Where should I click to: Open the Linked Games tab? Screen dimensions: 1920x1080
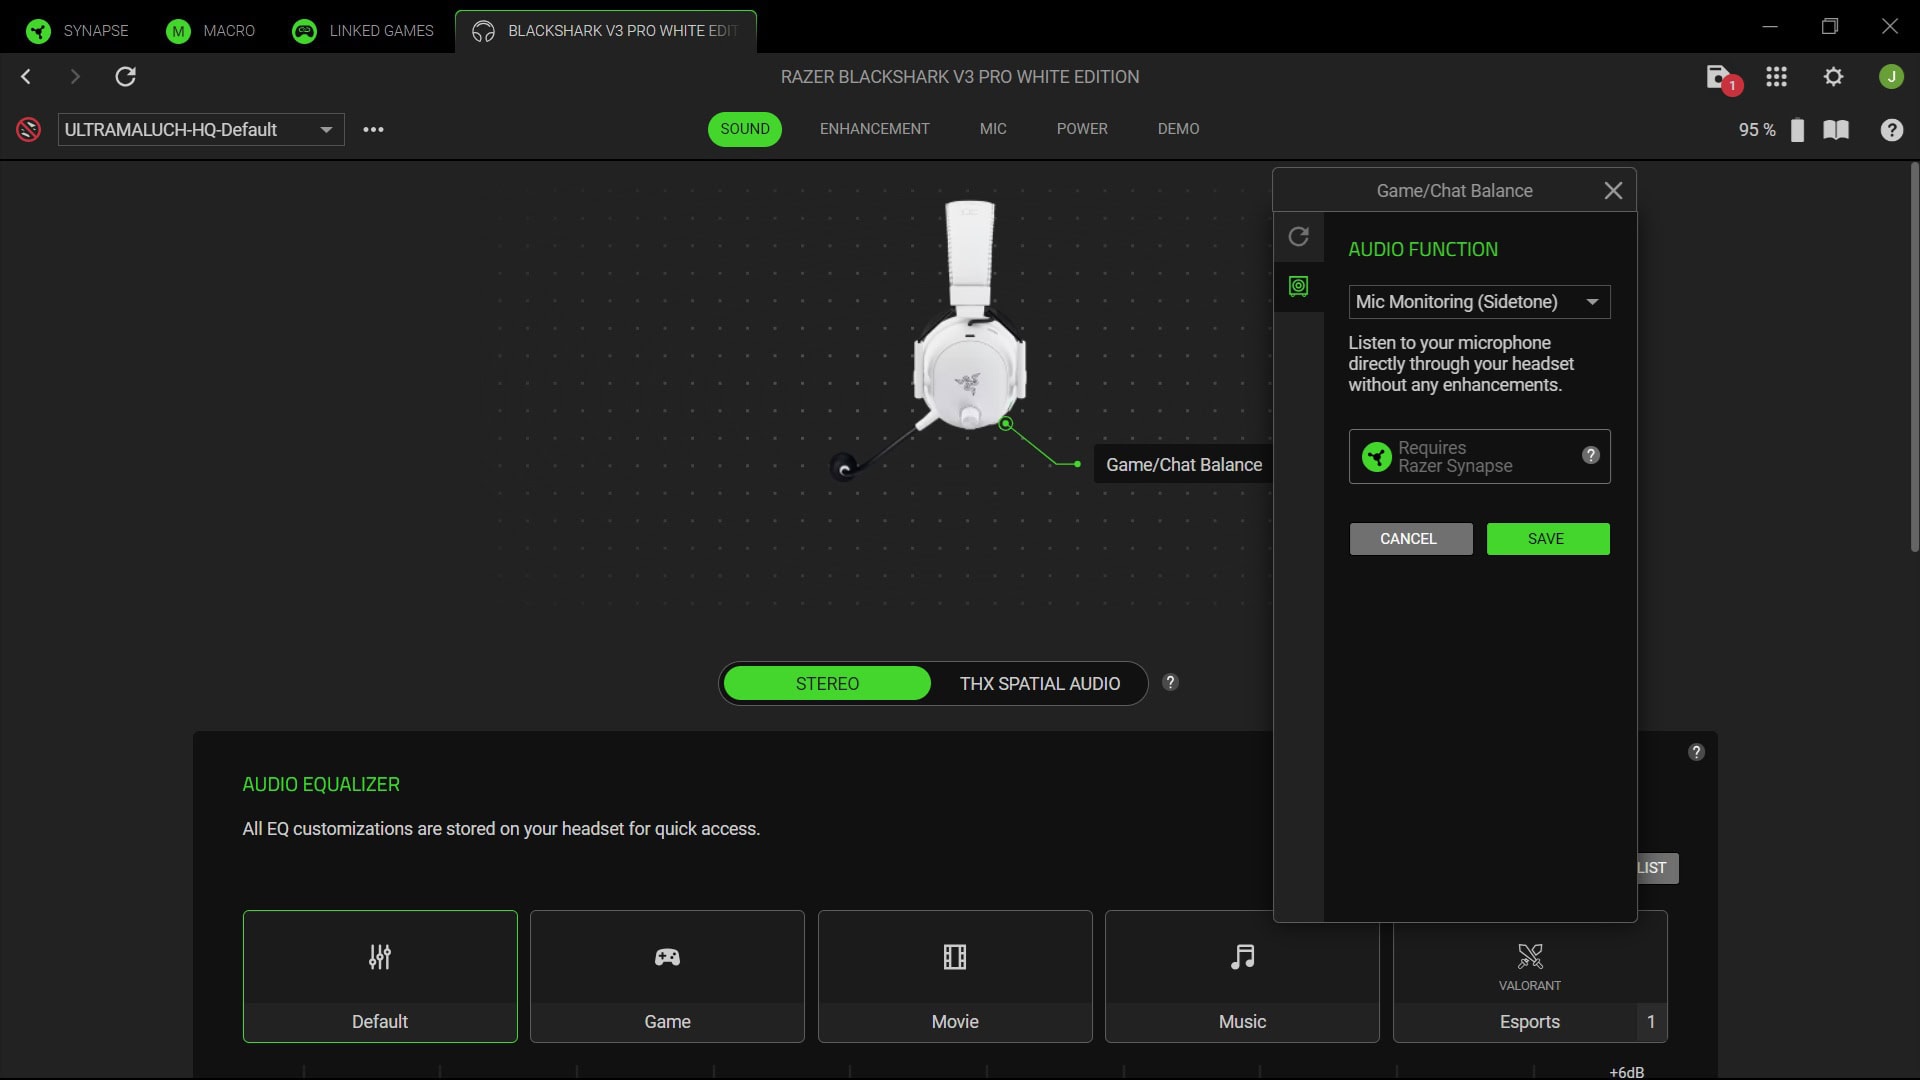click(x=363, y=31)
